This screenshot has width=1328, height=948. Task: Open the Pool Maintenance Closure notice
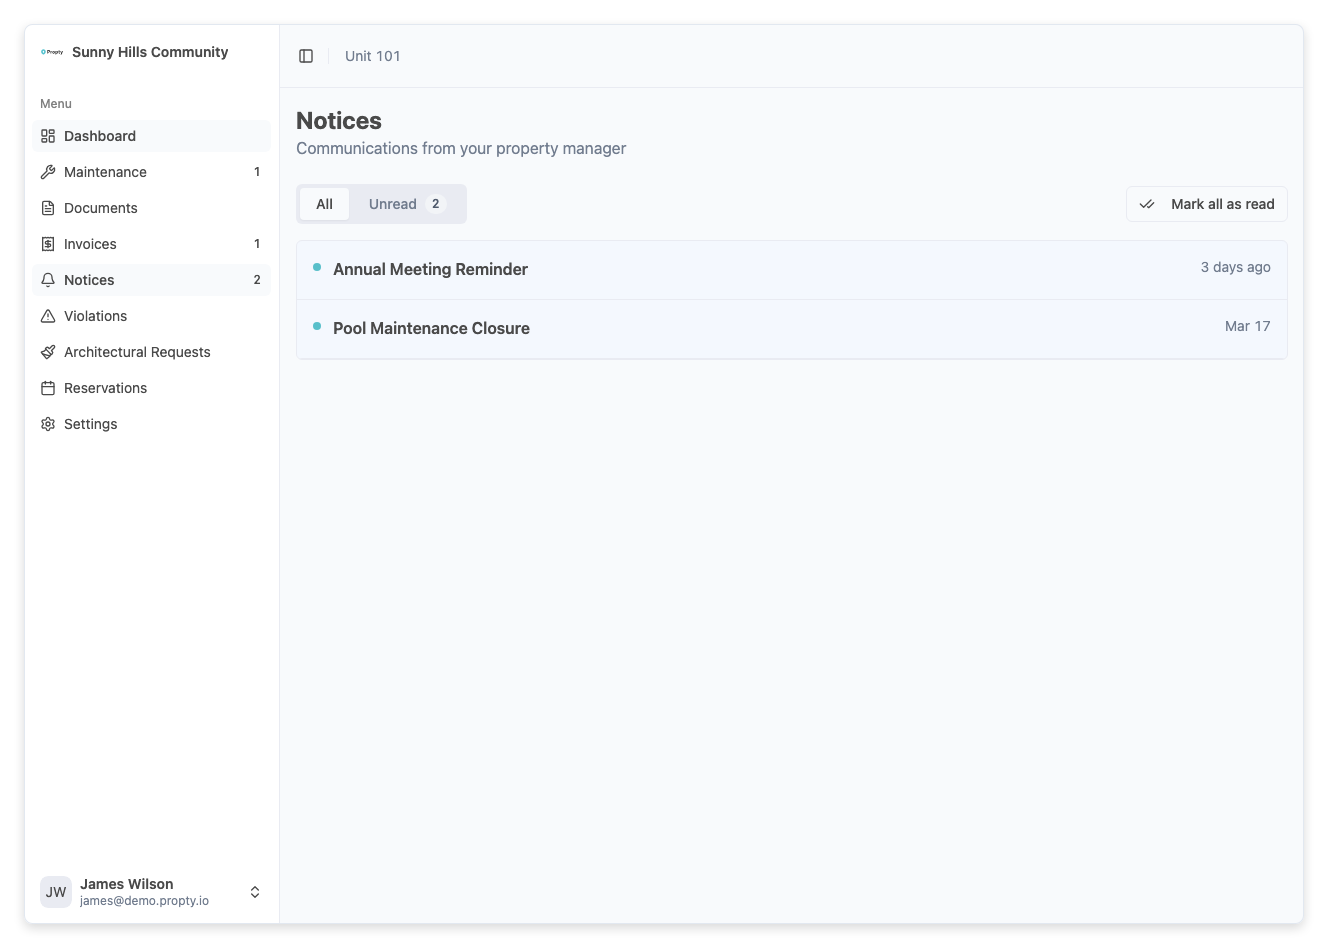click(x=431, y=327)
